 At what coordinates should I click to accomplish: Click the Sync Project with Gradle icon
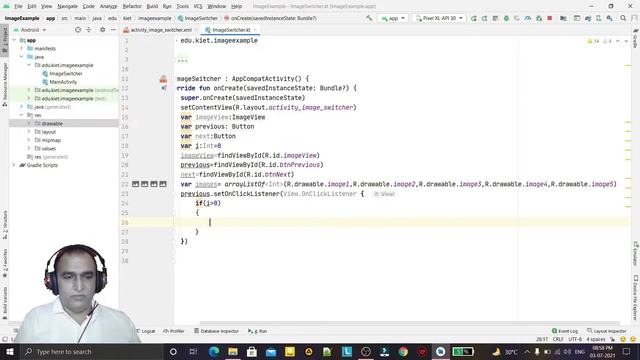(588, 18)
